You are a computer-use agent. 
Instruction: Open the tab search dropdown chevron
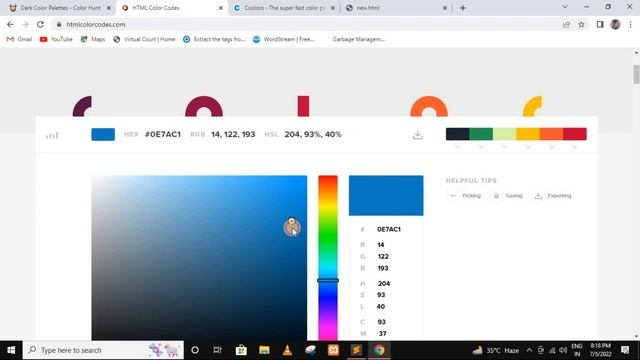tap(565, 7)
